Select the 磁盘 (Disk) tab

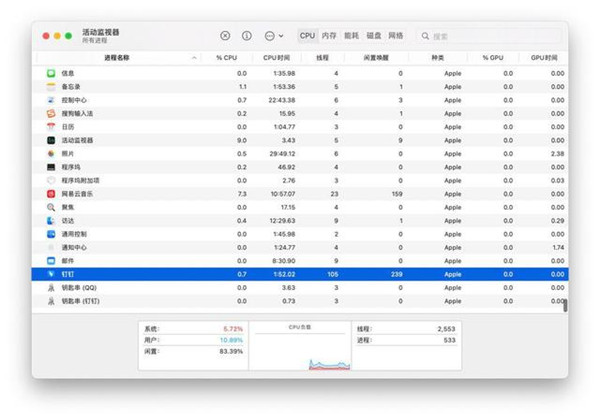point(374,35)
